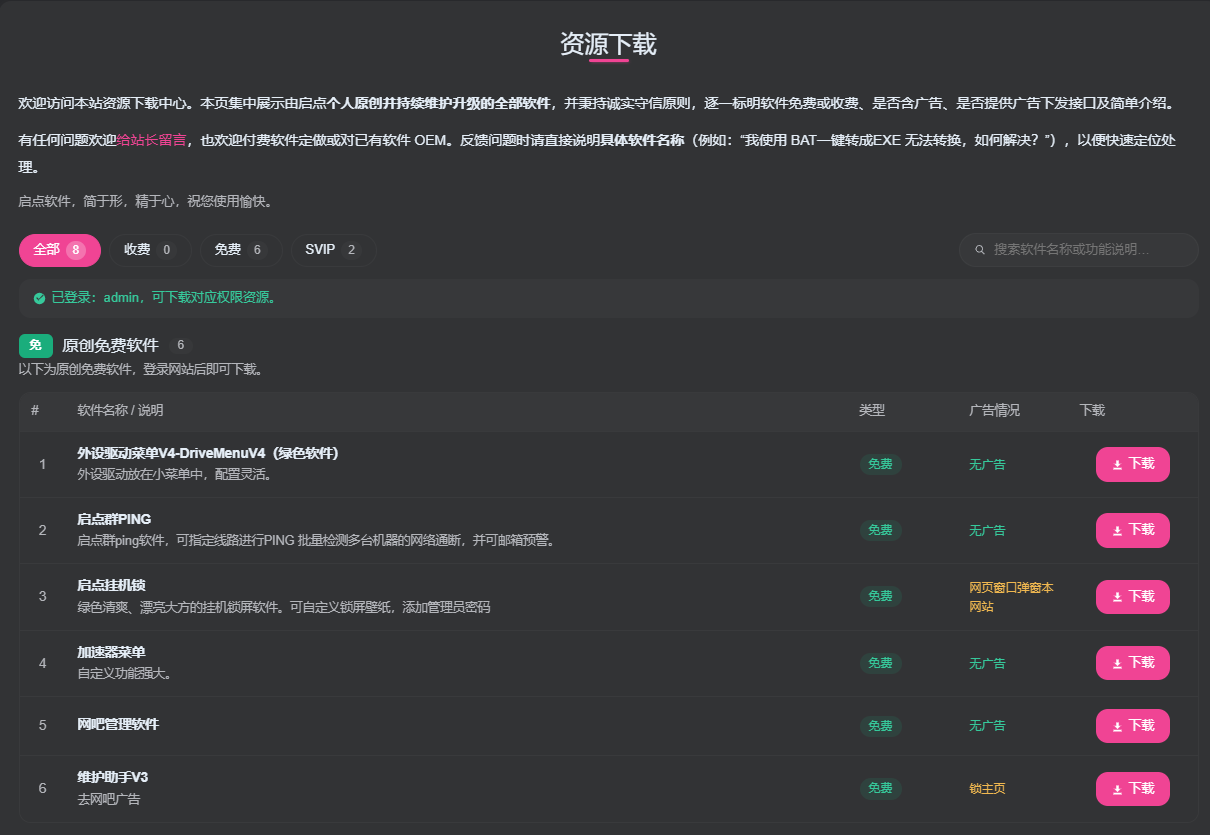Click 无广告 label in 网吧管理软件 row
1210x835 pixels.
pyautogui.click(x=987, y=726)
